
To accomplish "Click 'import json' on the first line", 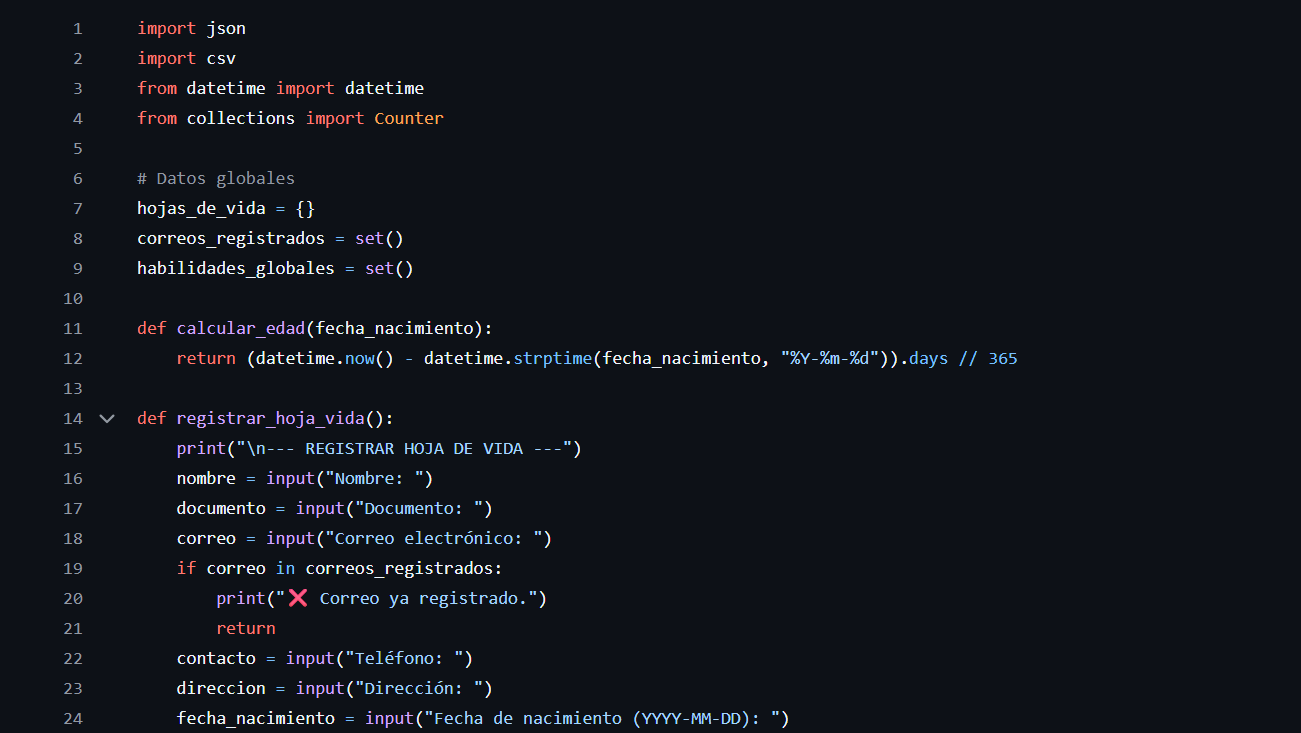I will 191,28.
